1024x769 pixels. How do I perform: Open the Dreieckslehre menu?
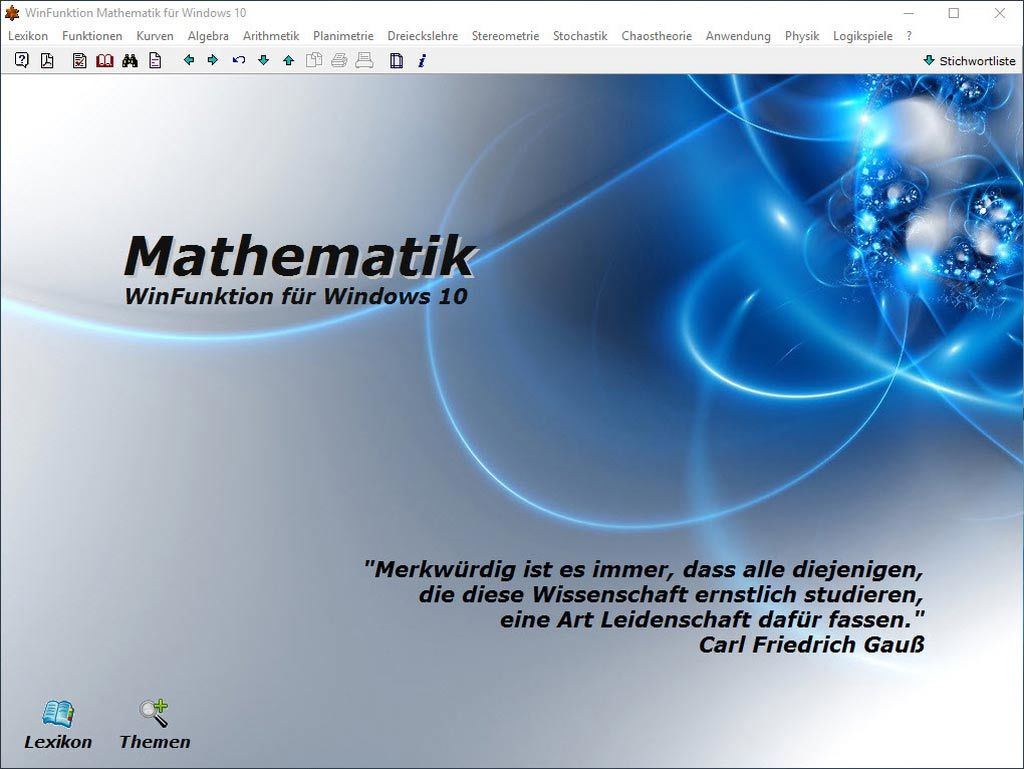coord(423,36)
